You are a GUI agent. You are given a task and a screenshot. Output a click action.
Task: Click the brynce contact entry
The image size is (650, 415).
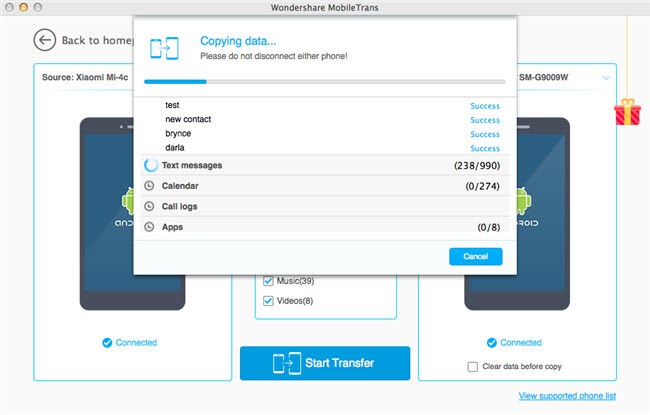(x=178, y=133)
